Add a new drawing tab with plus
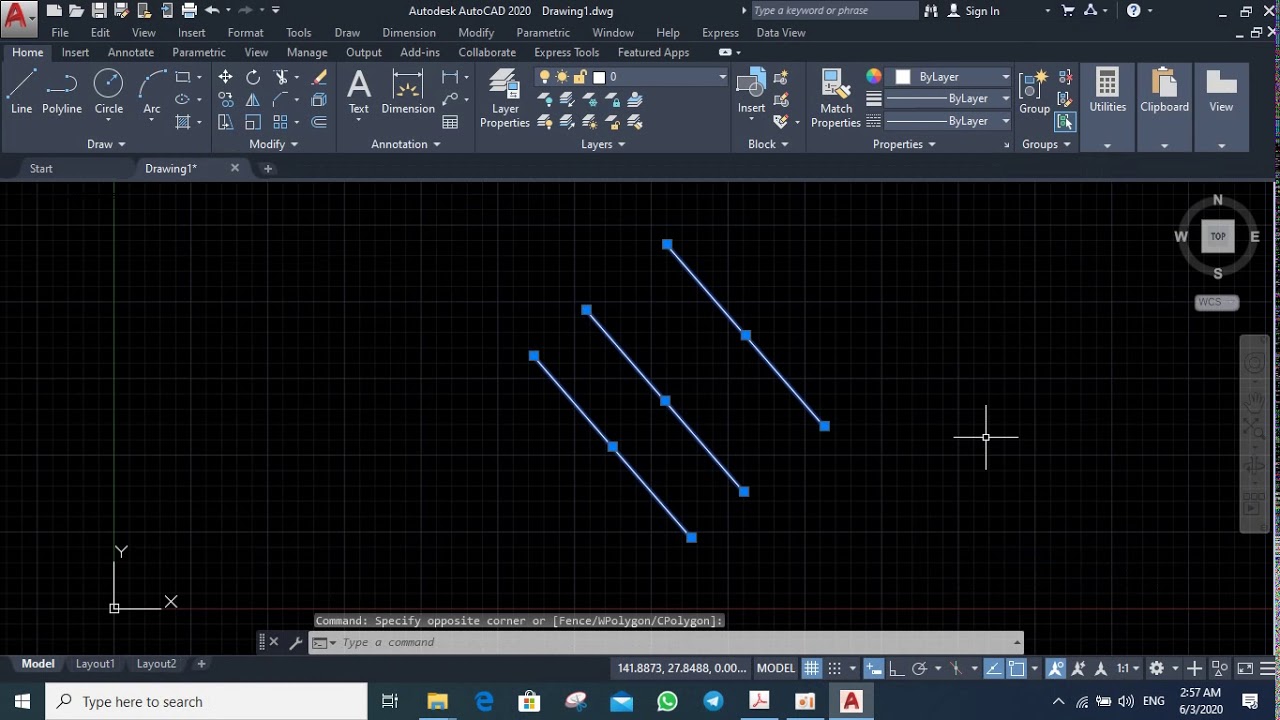1280x720 pixels. pyautogui.click(x=267, y=169)
